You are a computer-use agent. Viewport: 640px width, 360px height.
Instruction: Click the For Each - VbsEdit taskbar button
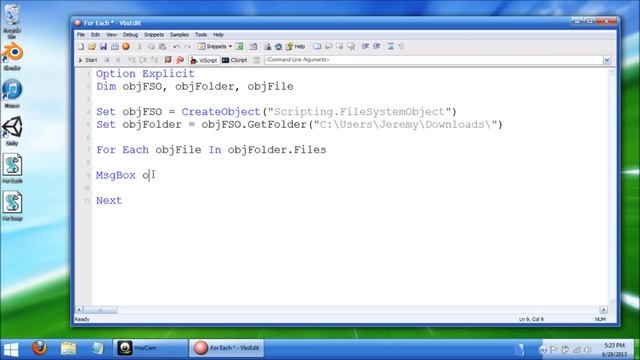227,348
